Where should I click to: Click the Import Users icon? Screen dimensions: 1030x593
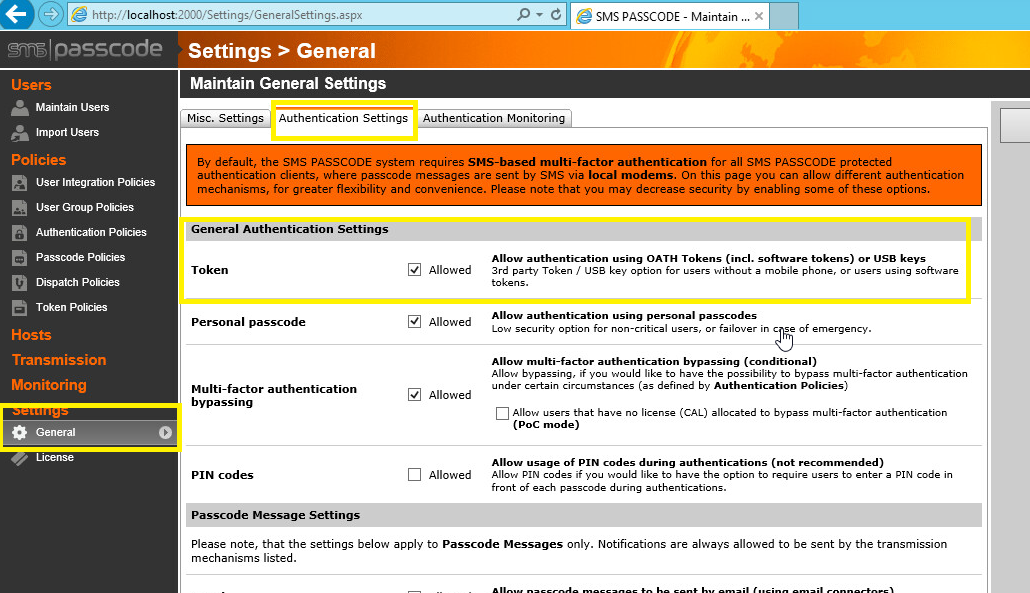[20, 133]
